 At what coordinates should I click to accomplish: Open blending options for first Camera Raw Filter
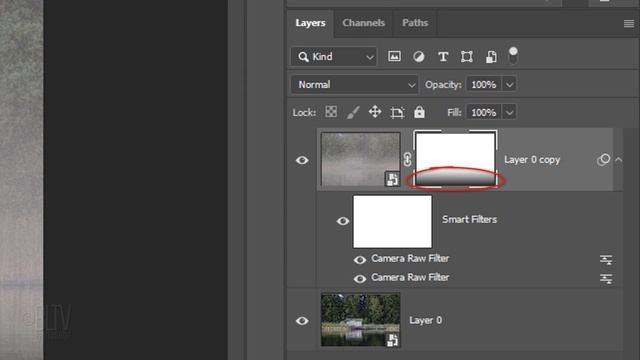point(606,259)
